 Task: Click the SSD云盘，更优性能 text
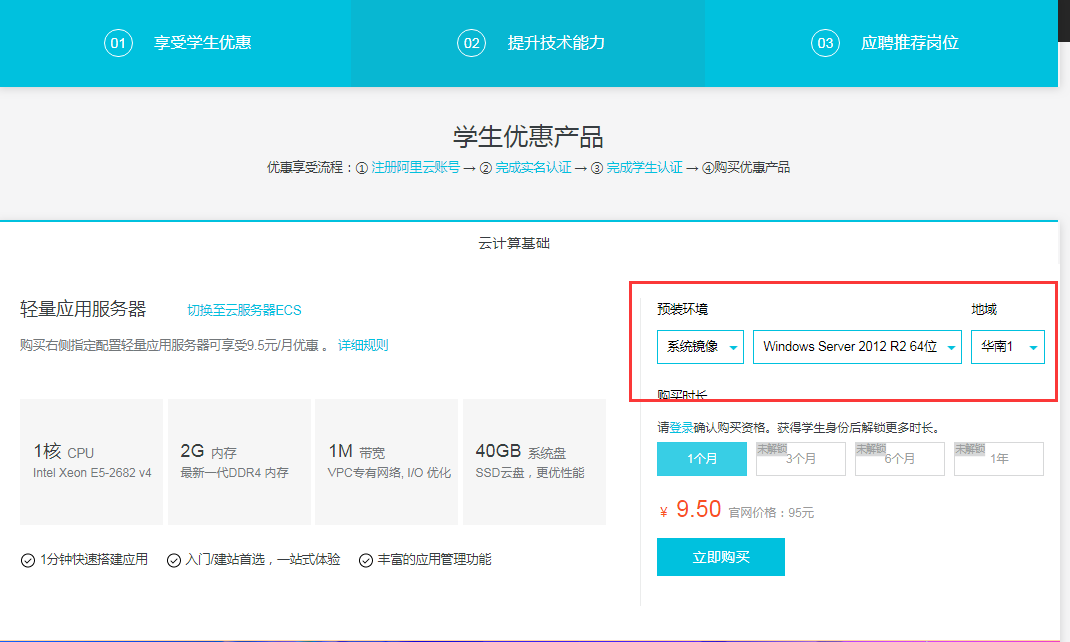point(530,473)
